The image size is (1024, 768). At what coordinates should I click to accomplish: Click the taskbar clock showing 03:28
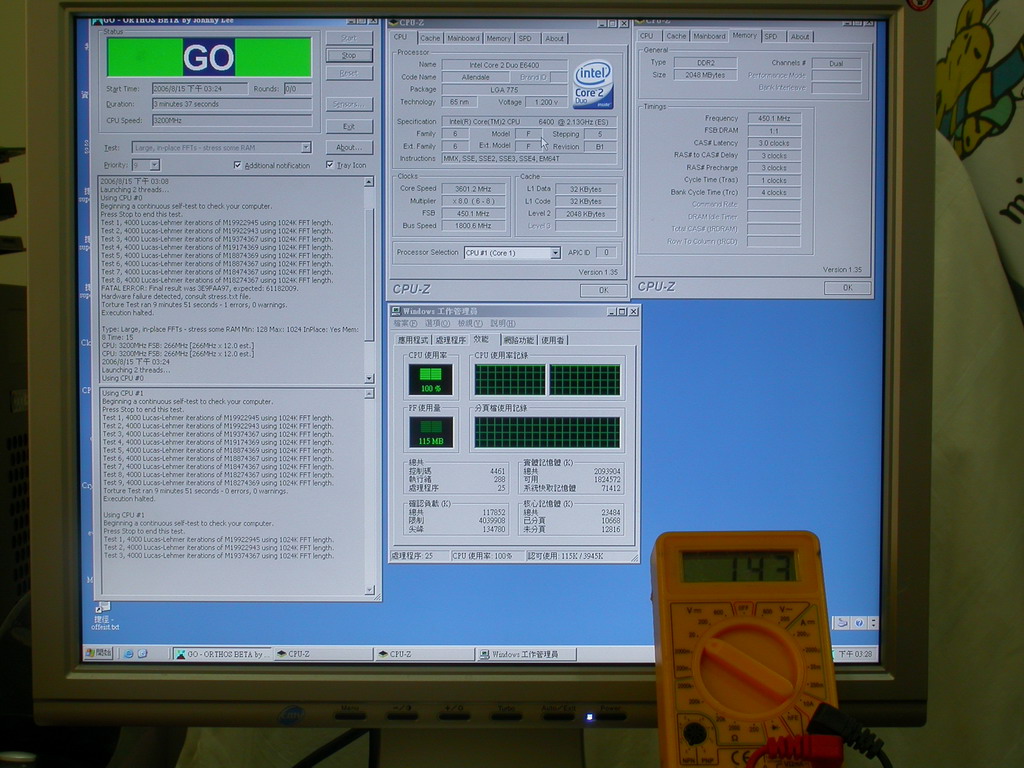coord(855,654)
